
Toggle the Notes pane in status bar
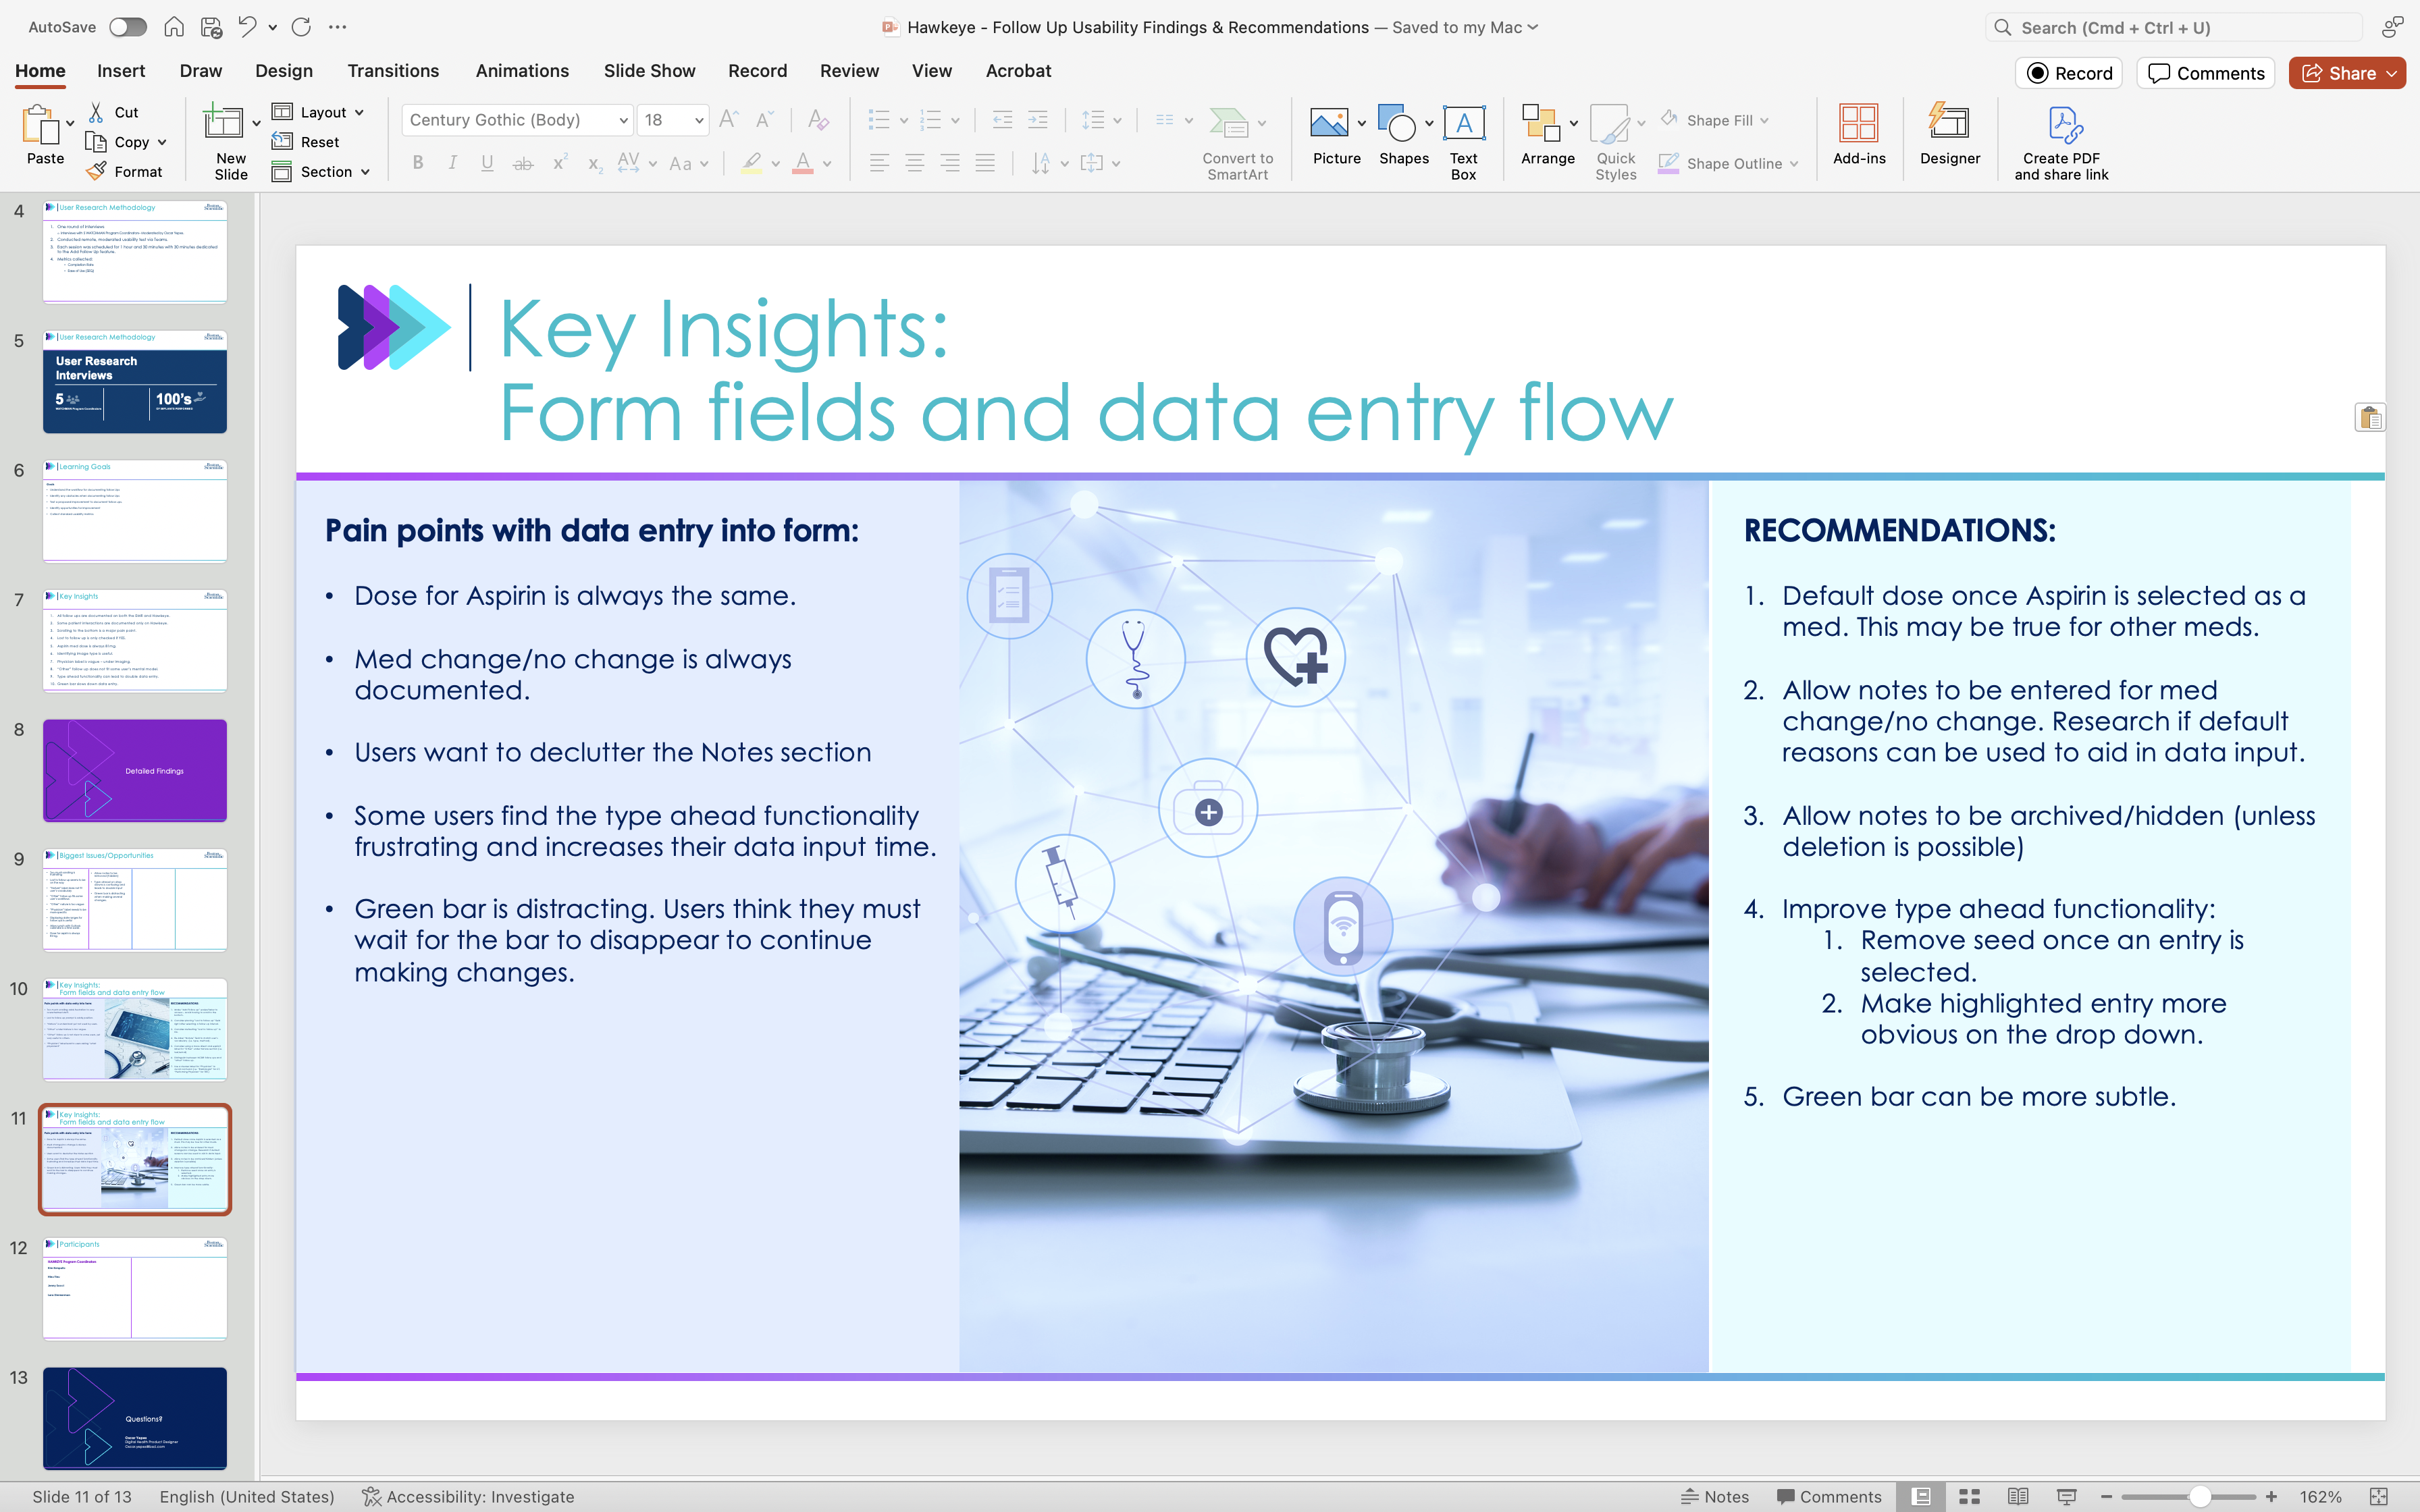(x=1715, y=1496)
